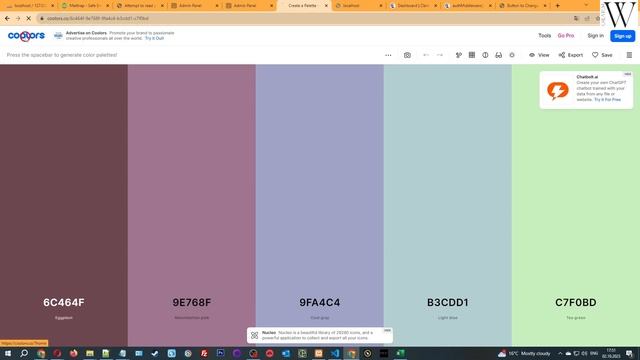Click the undo arrow in the toolbar

click(x=426, y=55)
